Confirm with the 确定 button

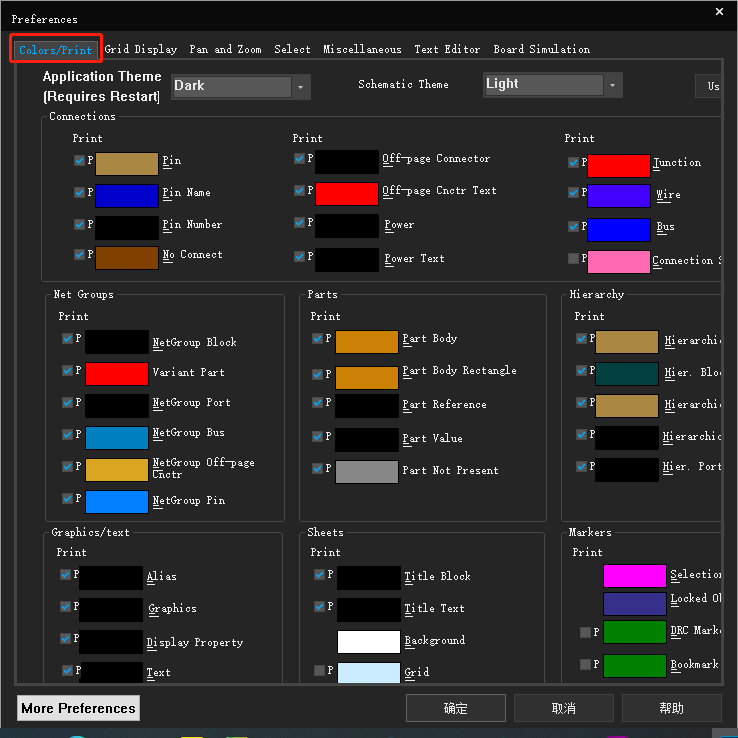455,708
